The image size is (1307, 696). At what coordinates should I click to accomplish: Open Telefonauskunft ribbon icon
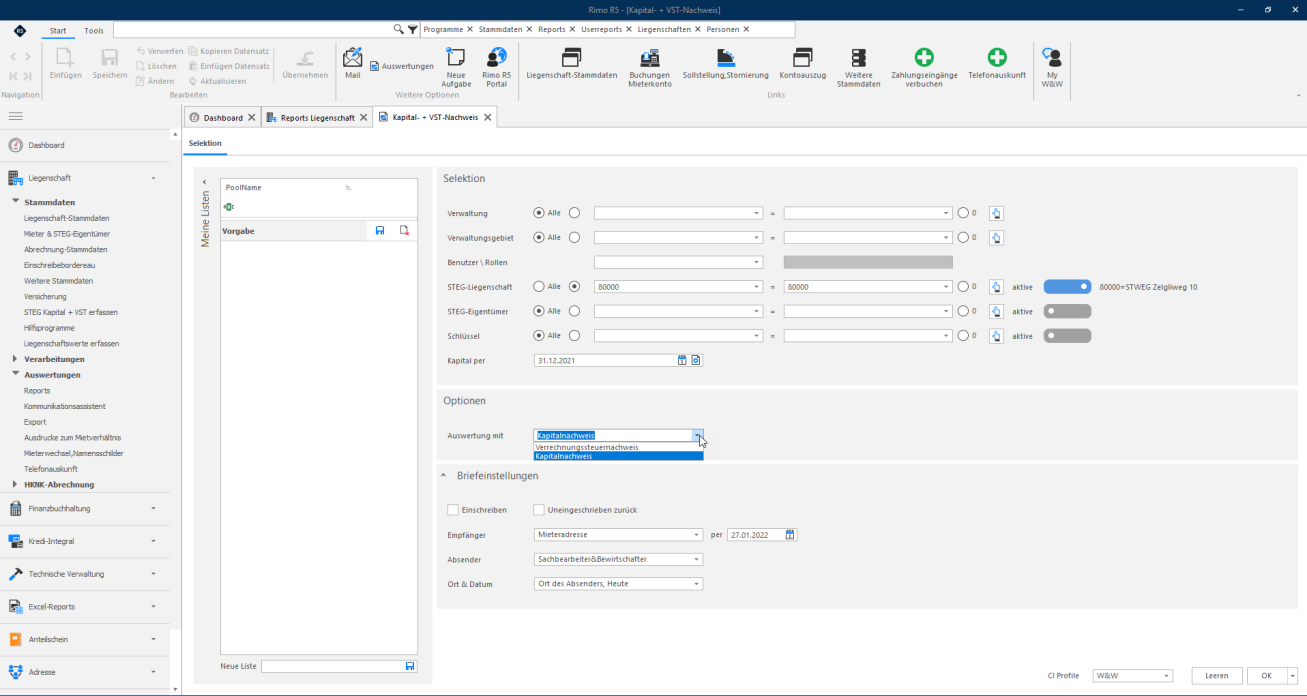pos(997,62)
